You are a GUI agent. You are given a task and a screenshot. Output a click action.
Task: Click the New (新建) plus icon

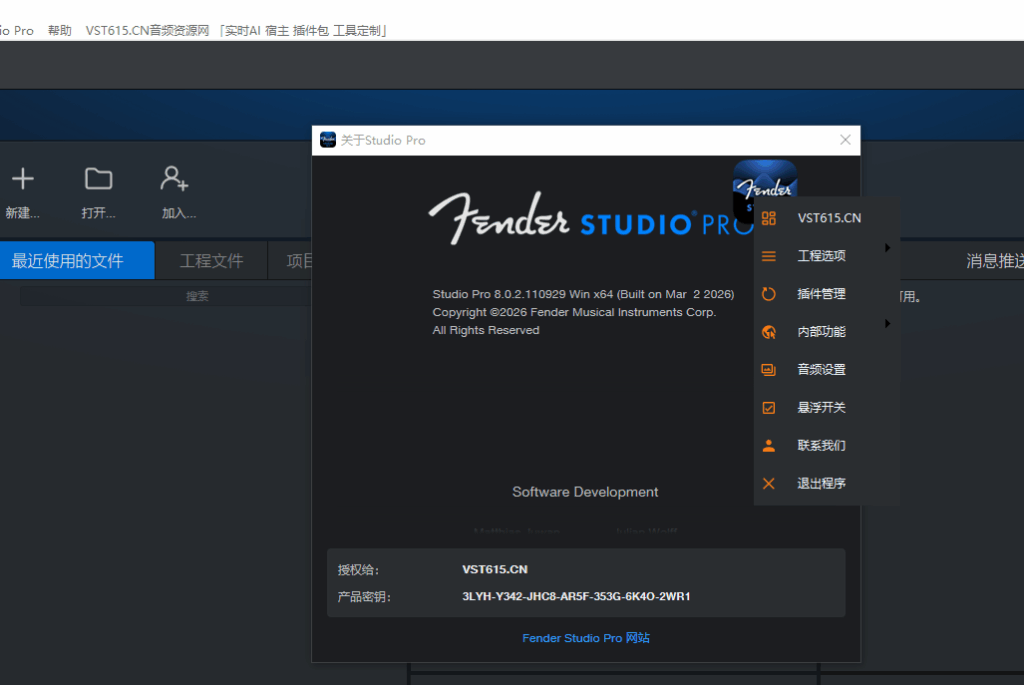point(22,179)
